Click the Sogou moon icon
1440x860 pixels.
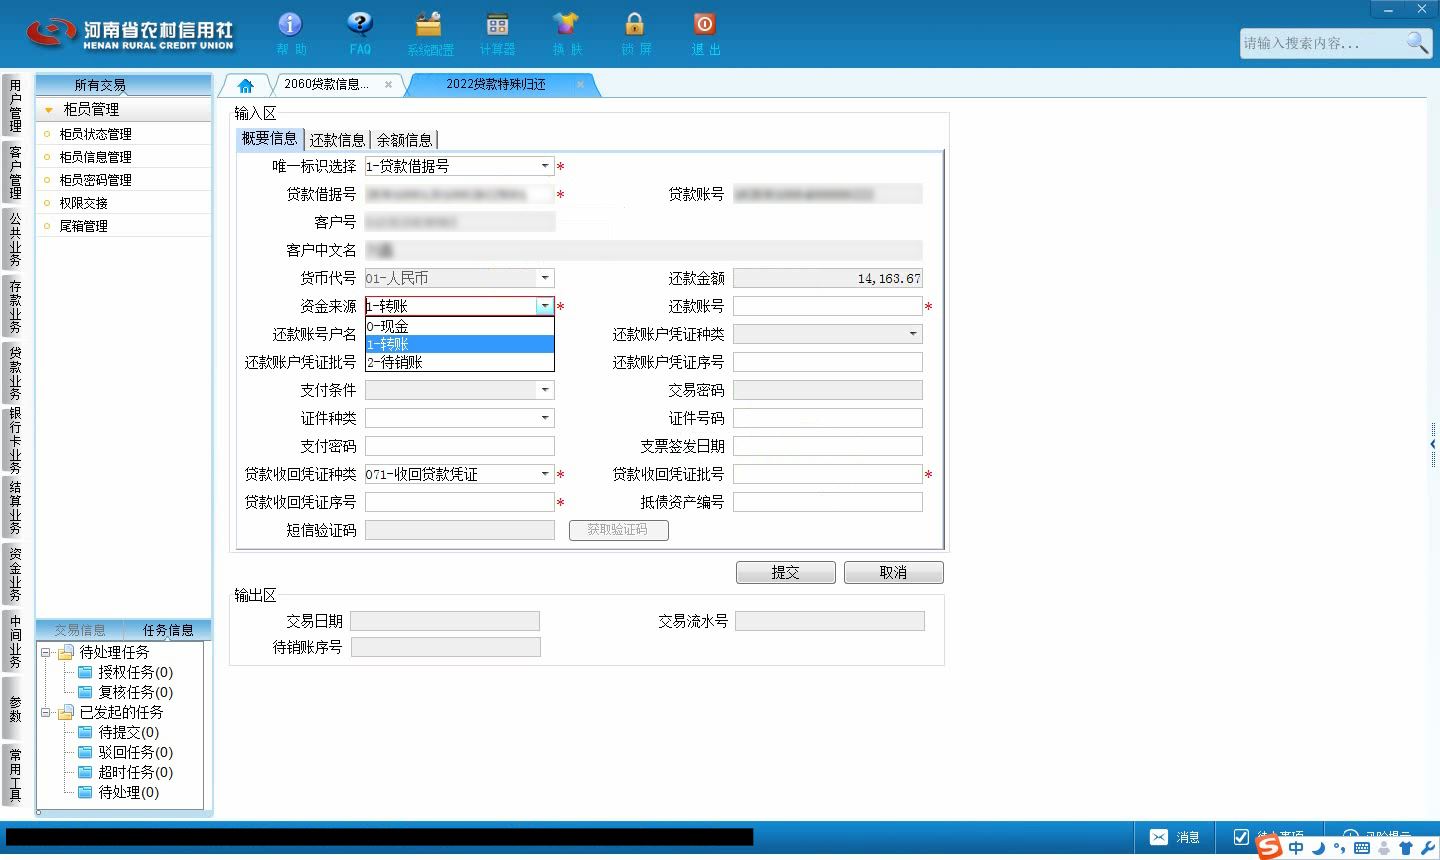[x=1318, y=848]
